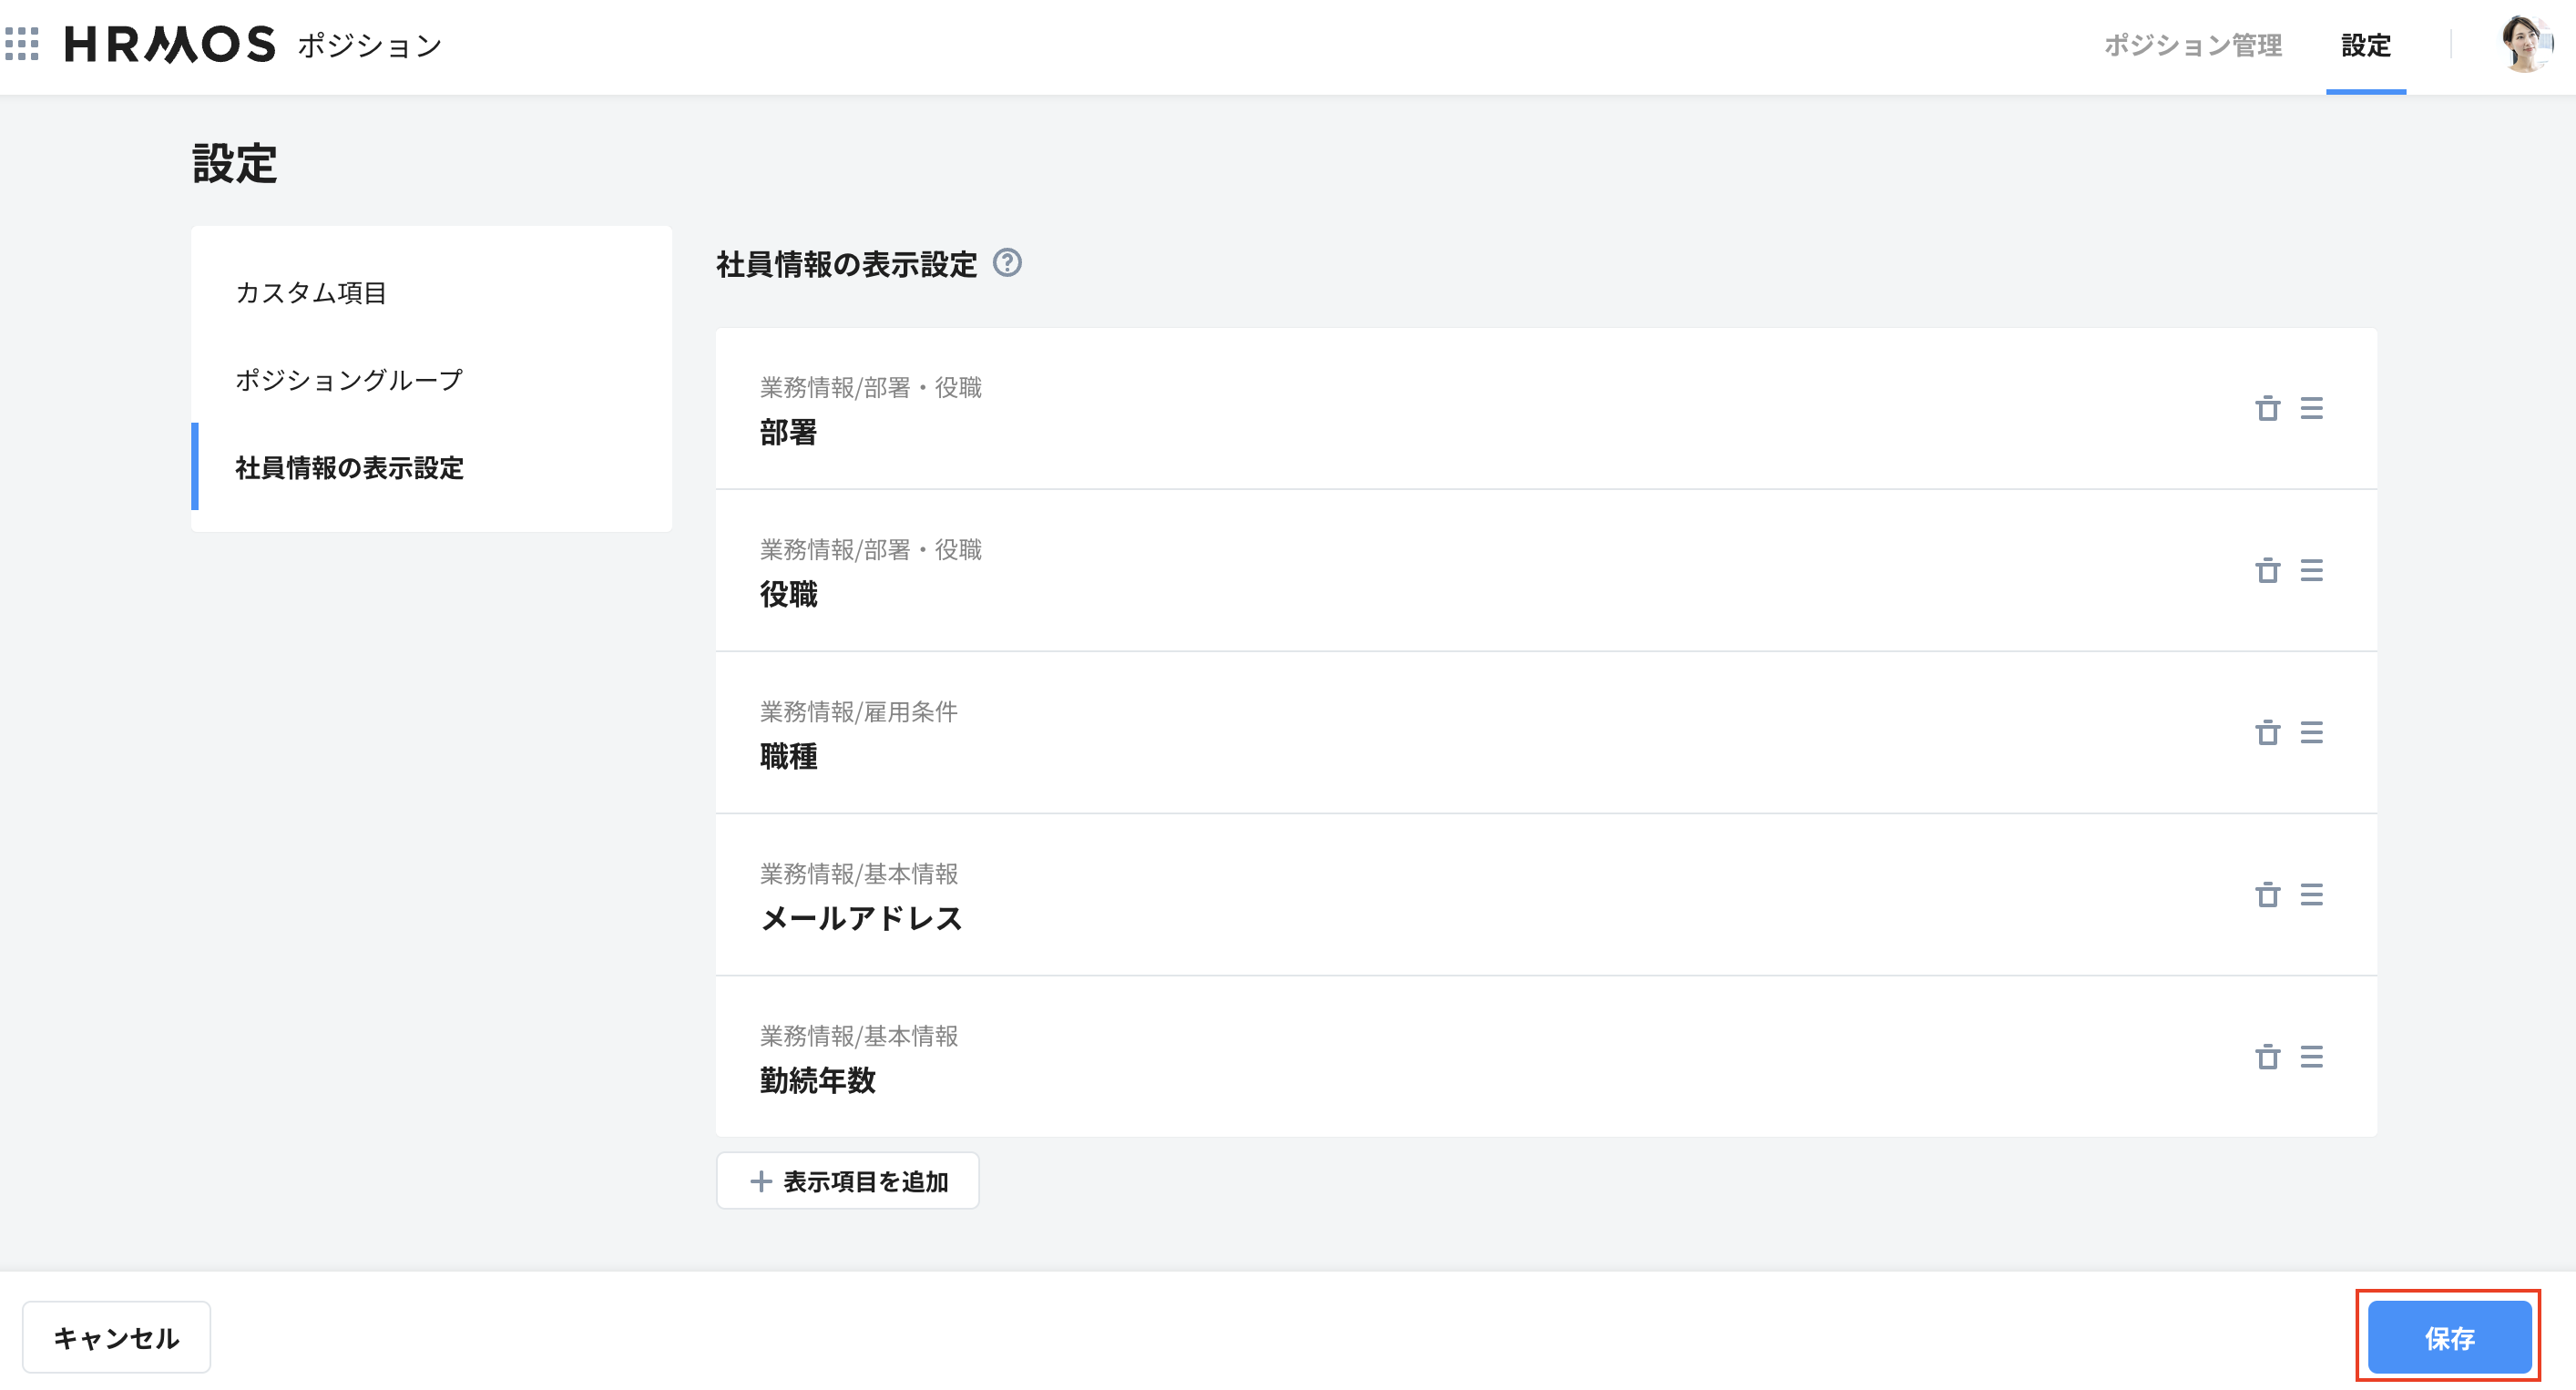The height and width of the screenshot is (1390, 2576).
Task: Delete the 部署 display item via trash icon
Action: 2267,409
